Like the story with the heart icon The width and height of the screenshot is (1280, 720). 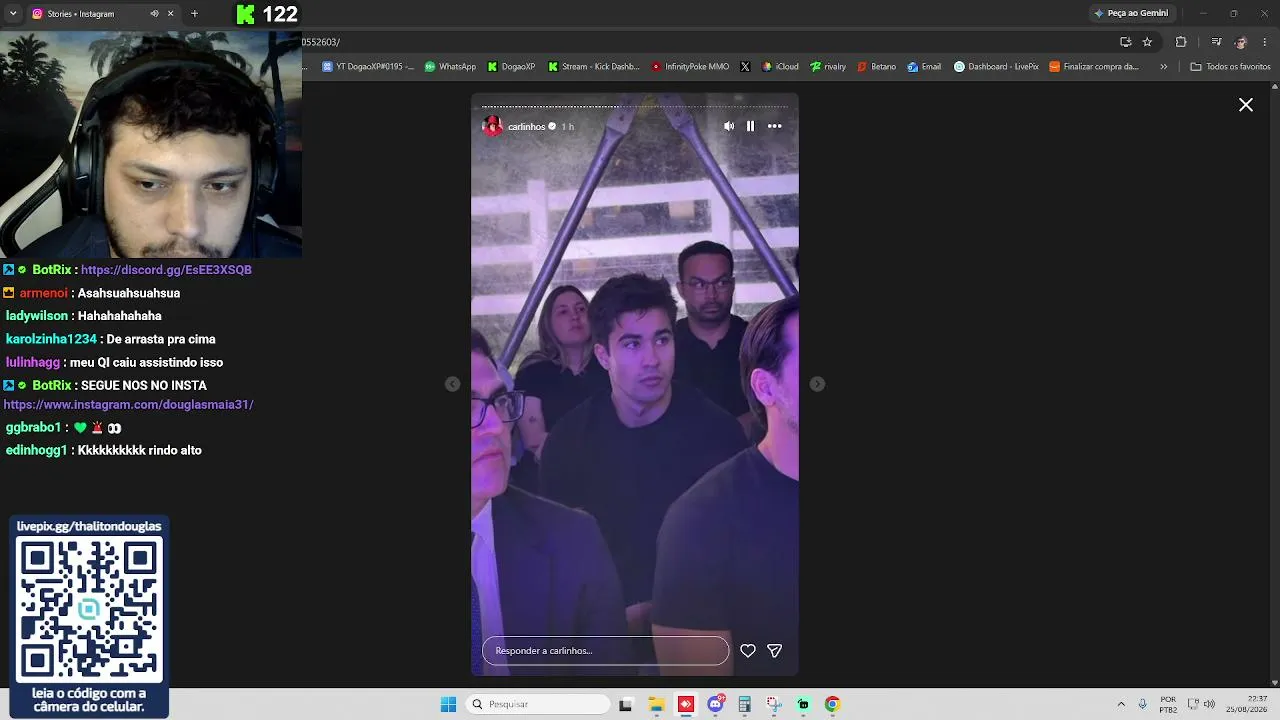(748, 651)
